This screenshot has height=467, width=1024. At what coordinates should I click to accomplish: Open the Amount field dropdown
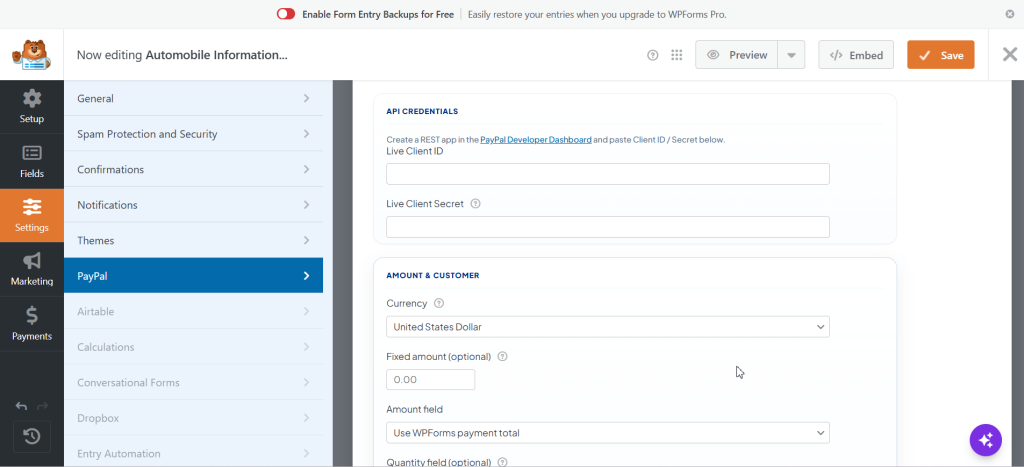(x=607, y=432)
